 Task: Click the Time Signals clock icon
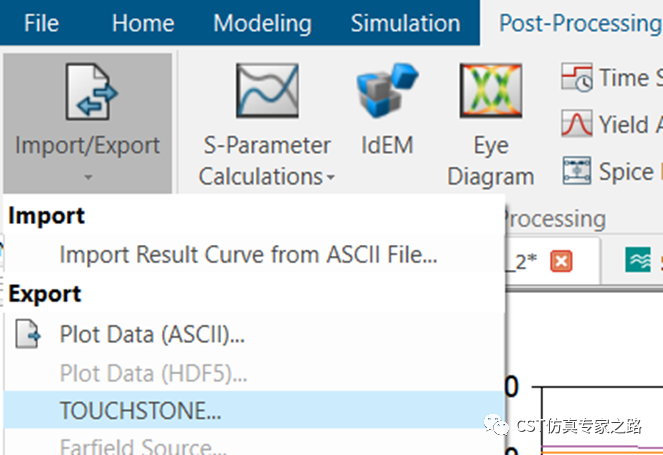click(x=576, y=77)
